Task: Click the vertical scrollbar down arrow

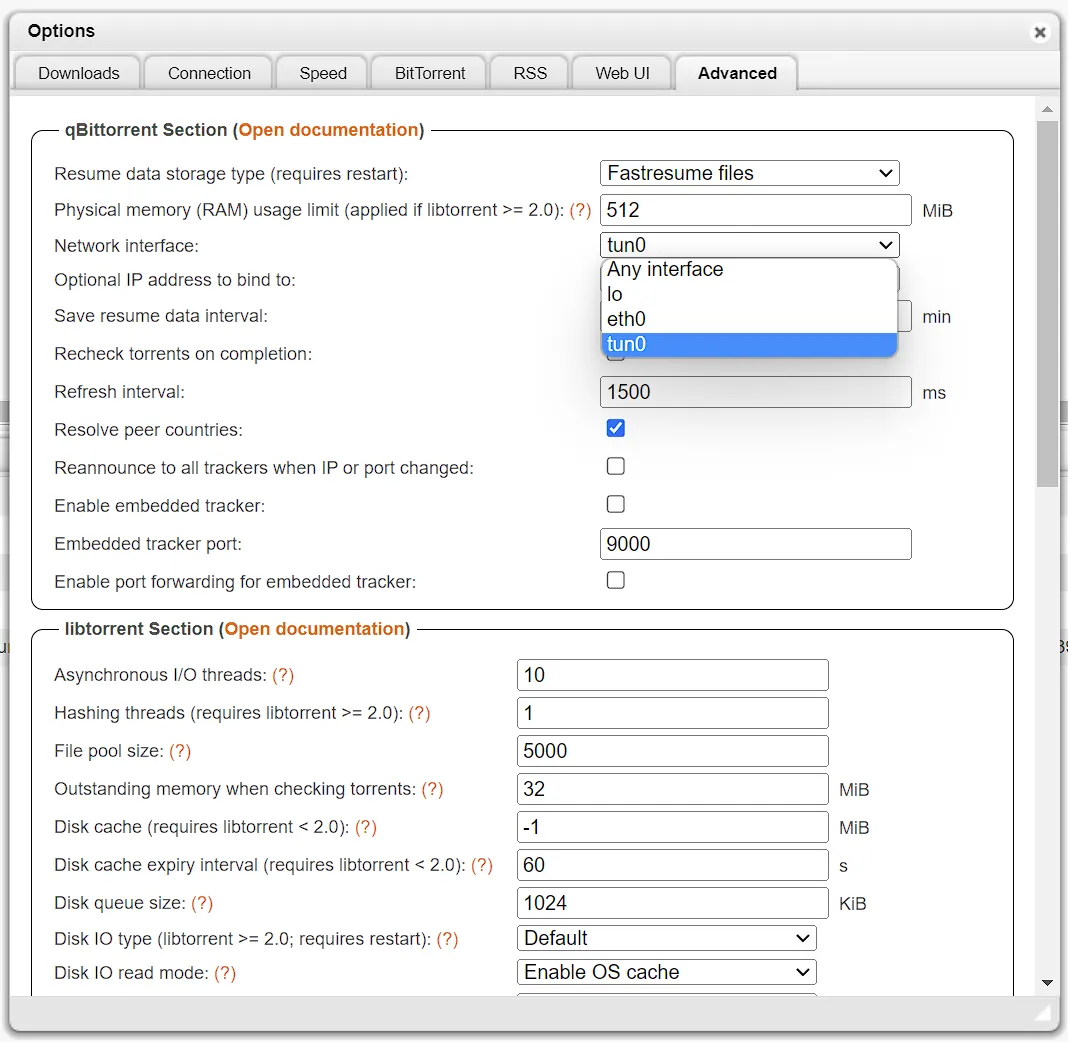Action: pyautogui.click(x=1047, y=983)
